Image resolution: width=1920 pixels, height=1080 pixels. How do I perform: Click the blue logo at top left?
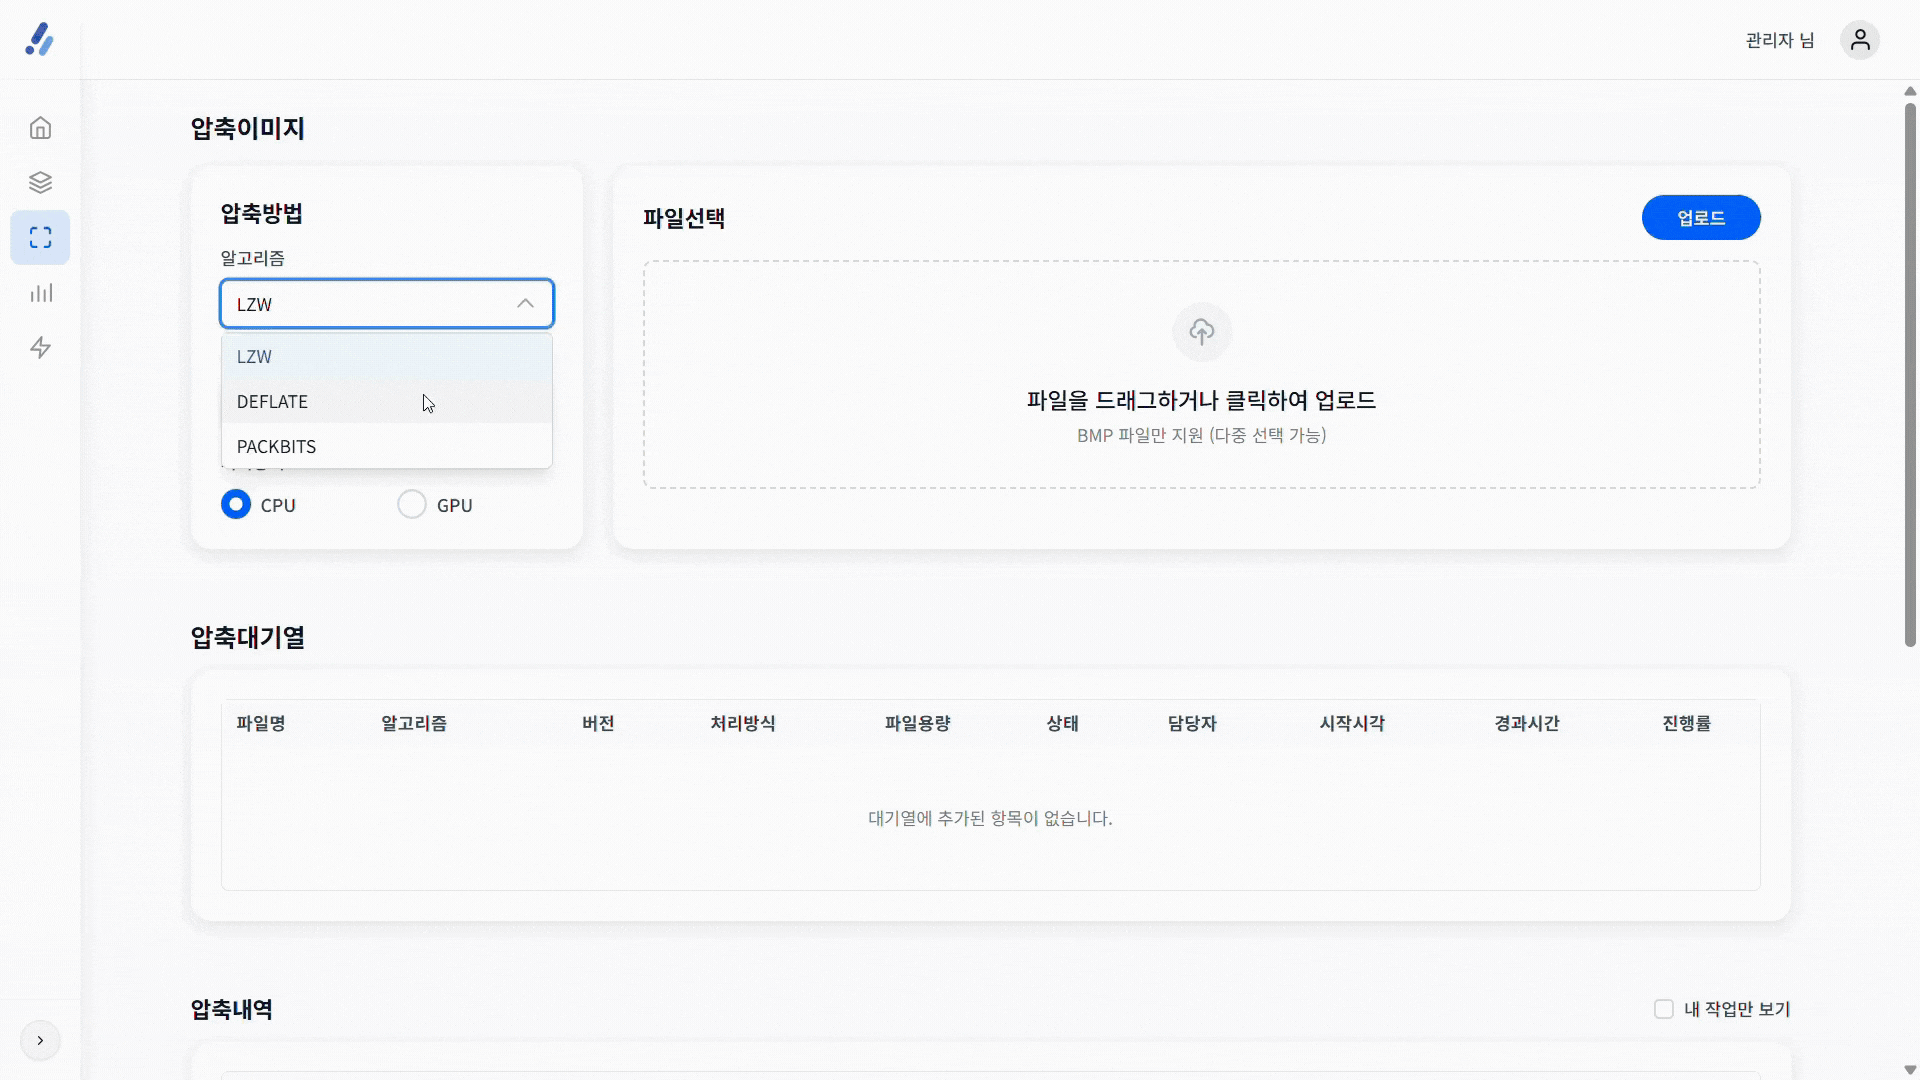coord(40,40)
